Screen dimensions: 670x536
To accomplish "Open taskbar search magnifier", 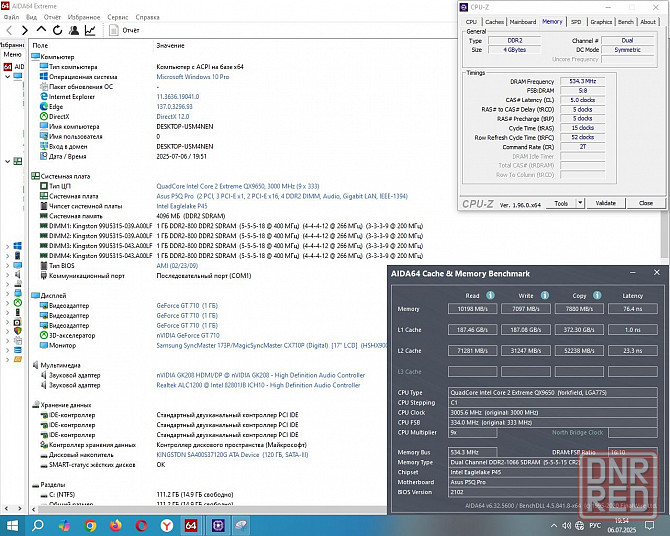I will [x=38, y=525].
